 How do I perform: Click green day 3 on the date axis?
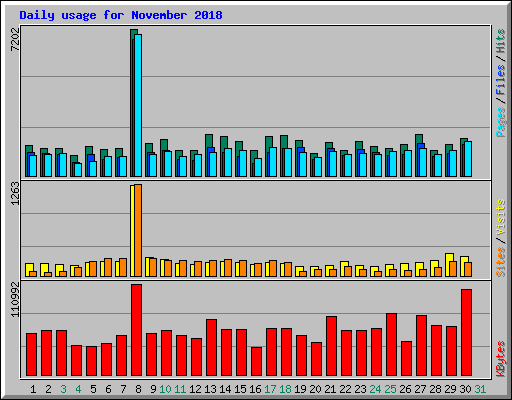[63, 389]
